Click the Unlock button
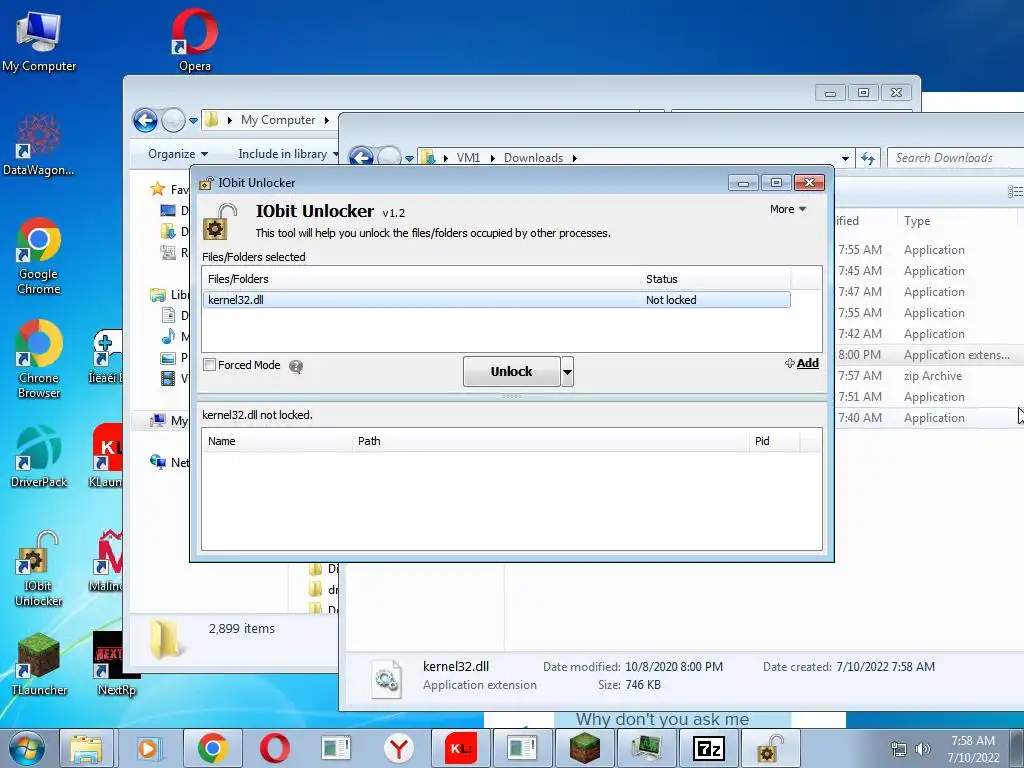The image size is (1024, 768). point(511,372)
